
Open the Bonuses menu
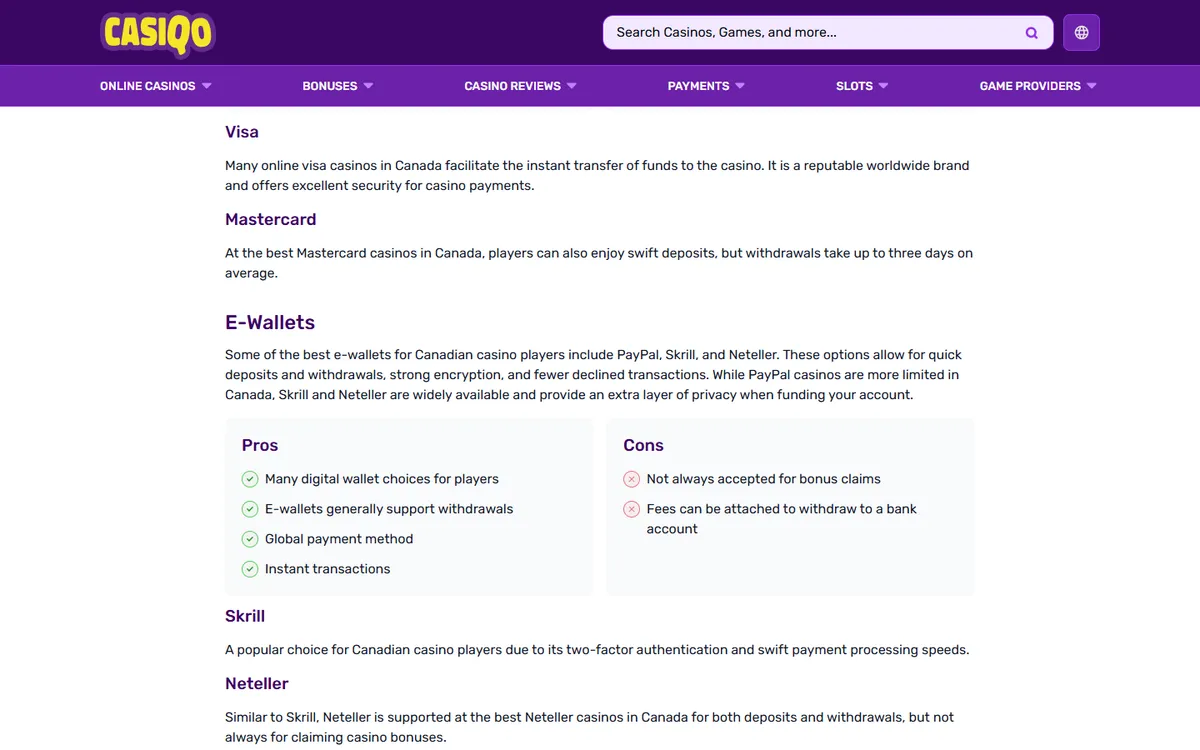point(338,86)
